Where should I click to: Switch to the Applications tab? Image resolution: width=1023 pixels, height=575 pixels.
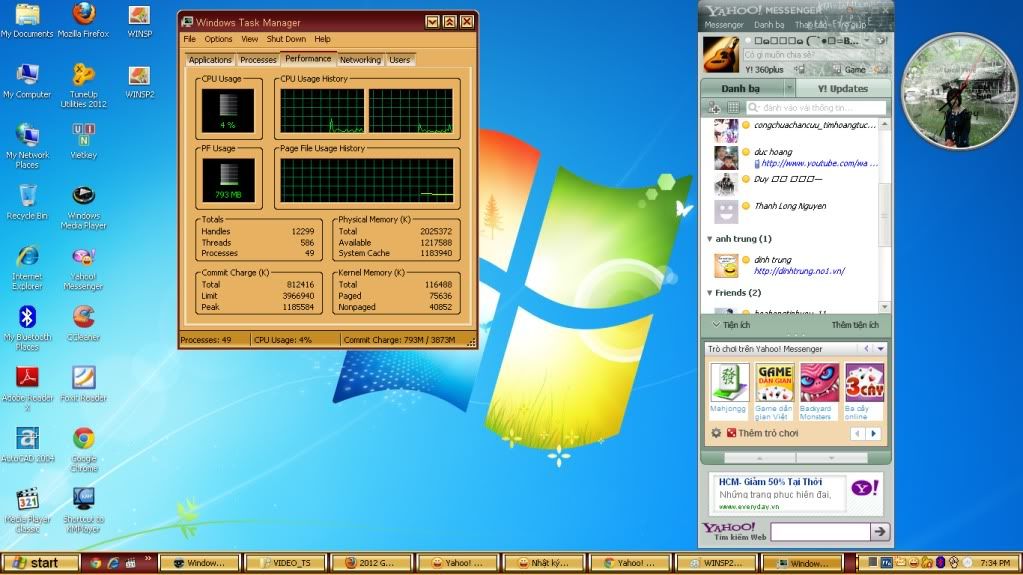[x=210, y=60]
